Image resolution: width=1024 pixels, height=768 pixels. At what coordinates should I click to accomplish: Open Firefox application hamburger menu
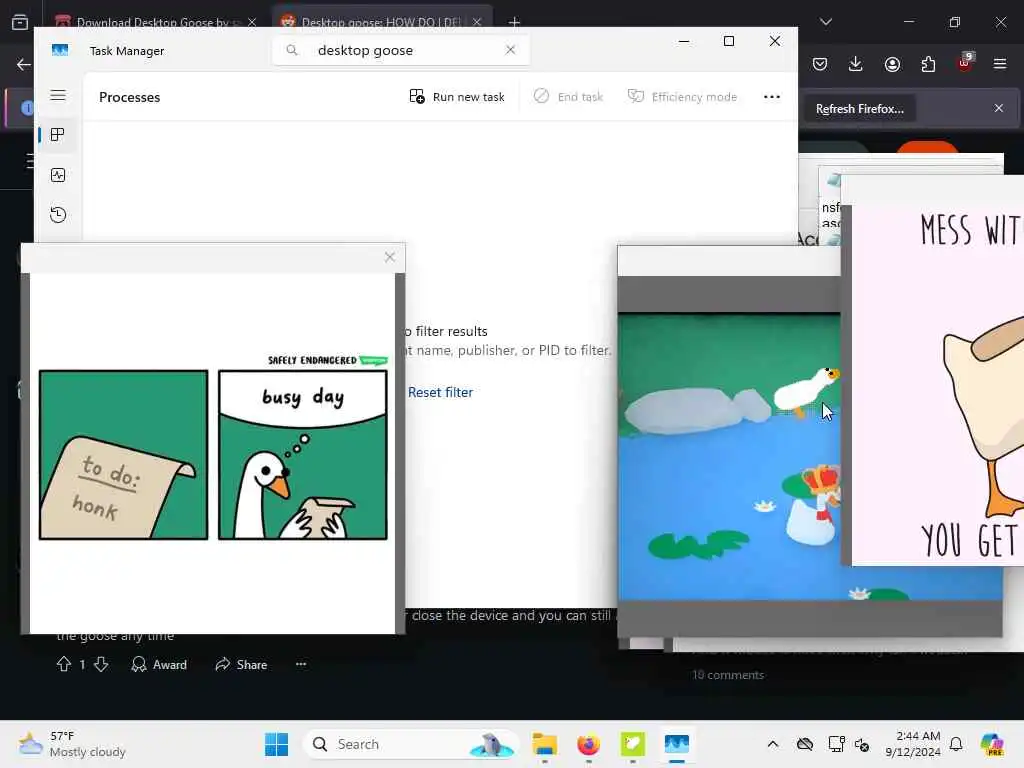[1000, 64]
